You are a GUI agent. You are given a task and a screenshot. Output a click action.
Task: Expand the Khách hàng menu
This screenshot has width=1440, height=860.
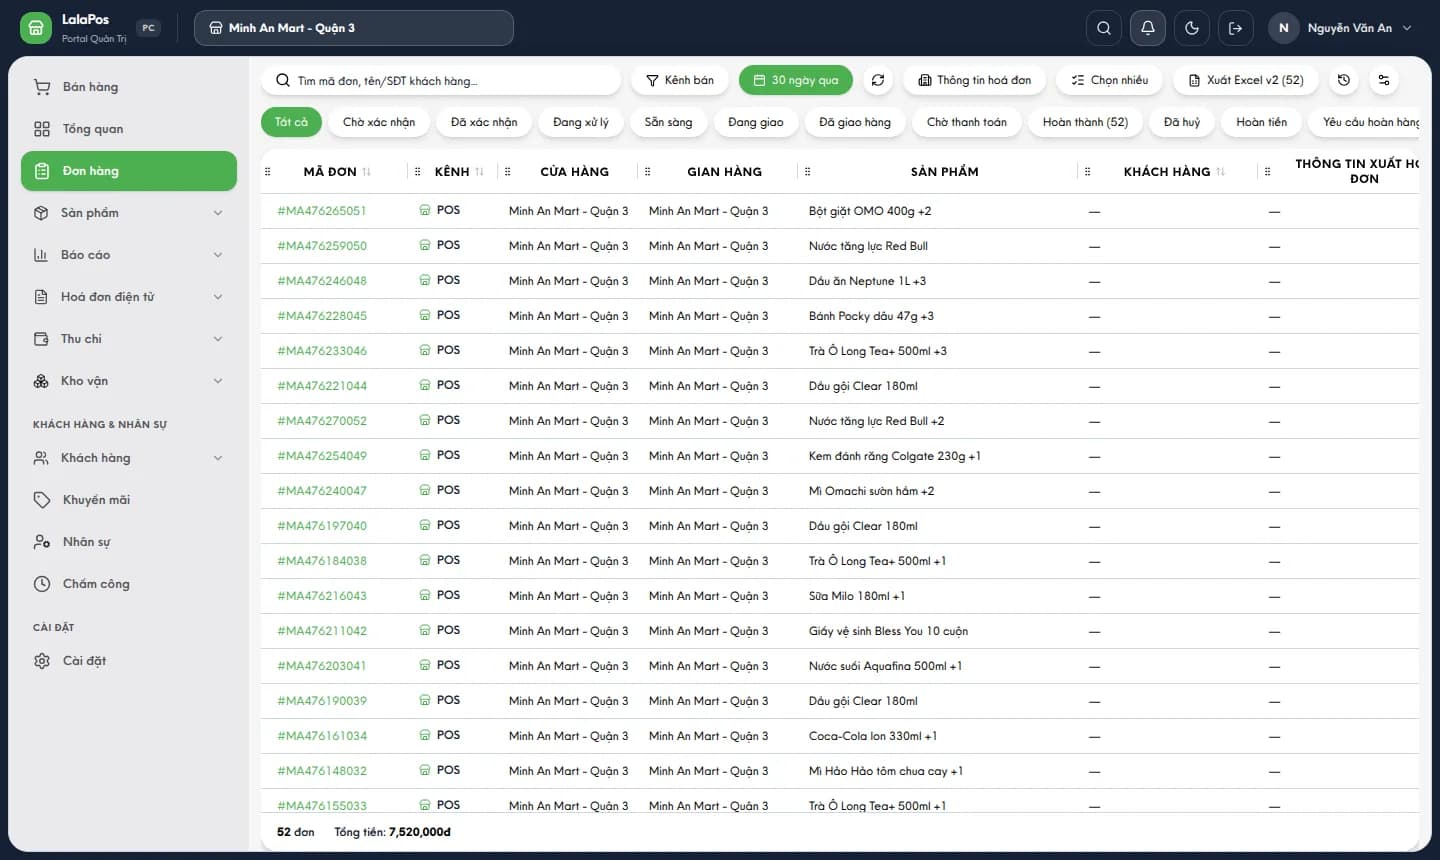click(x=129, y=458)
